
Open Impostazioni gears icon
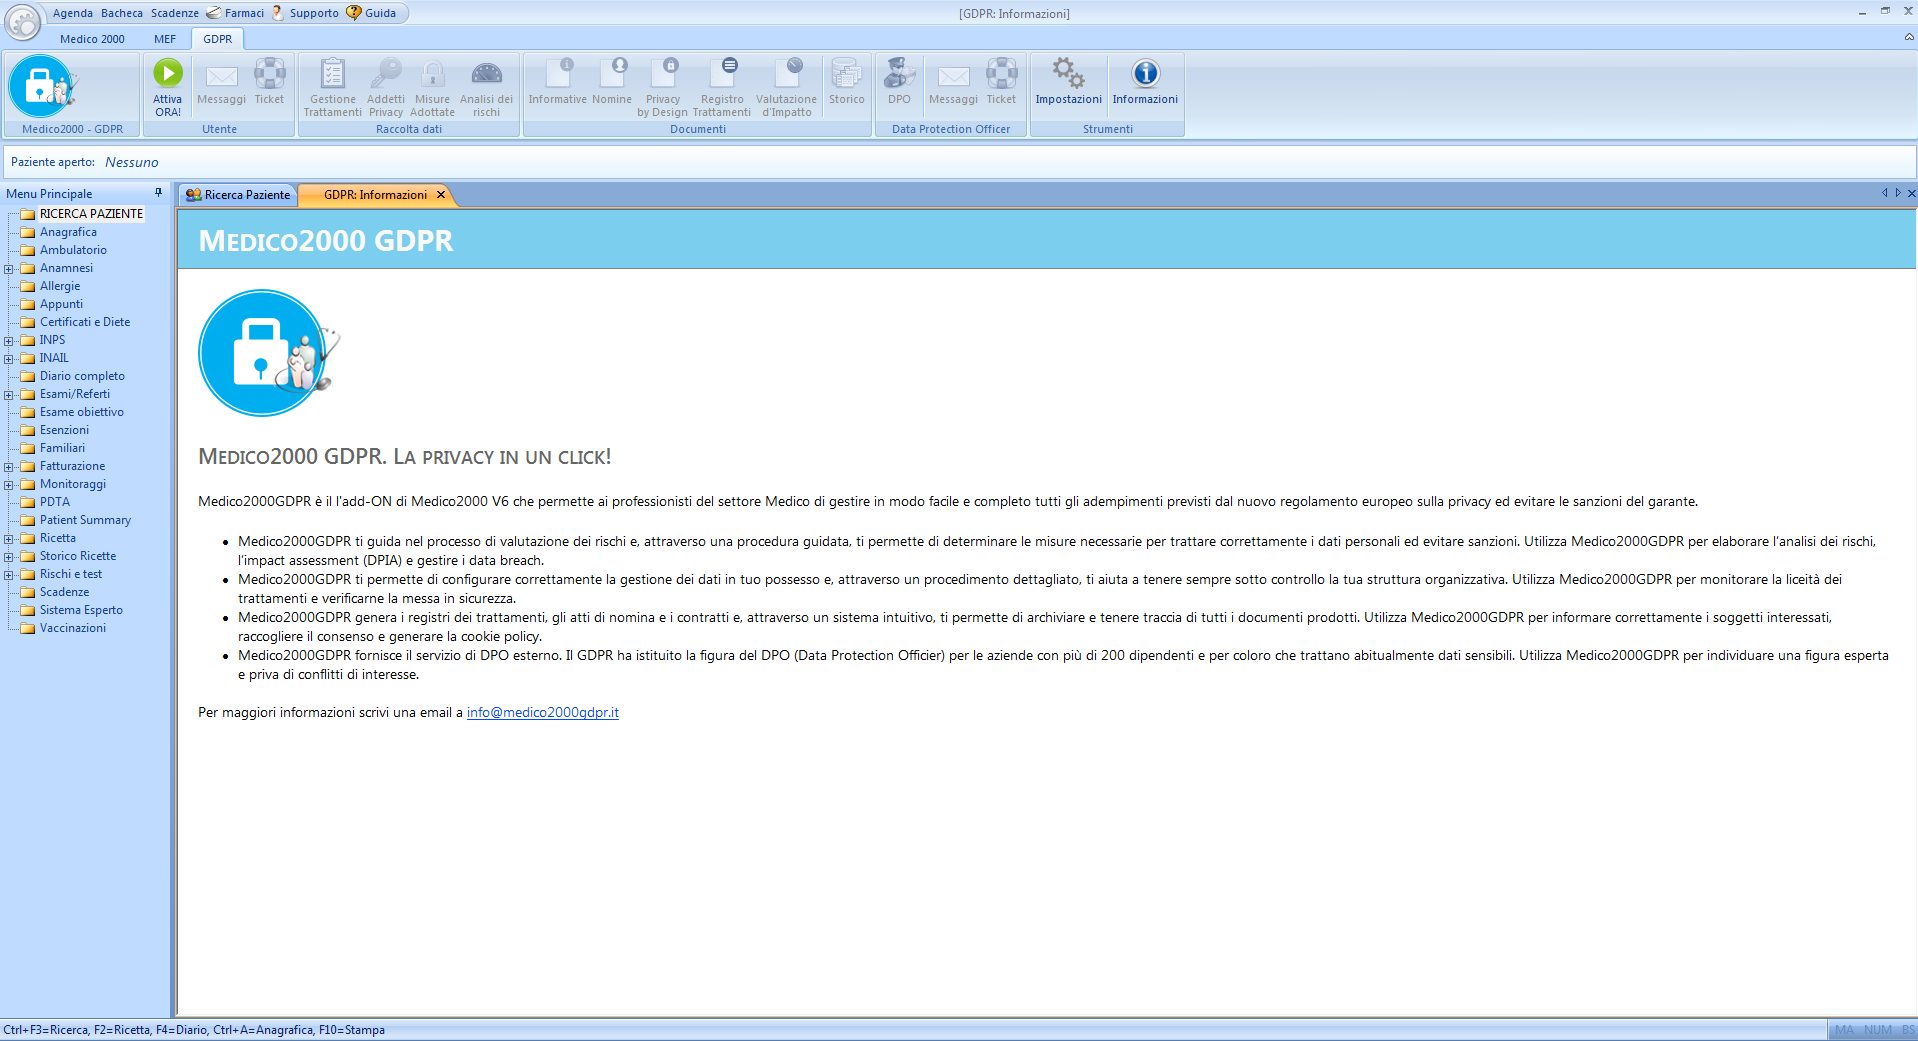pyautogui.click(x=1068, y=73)
